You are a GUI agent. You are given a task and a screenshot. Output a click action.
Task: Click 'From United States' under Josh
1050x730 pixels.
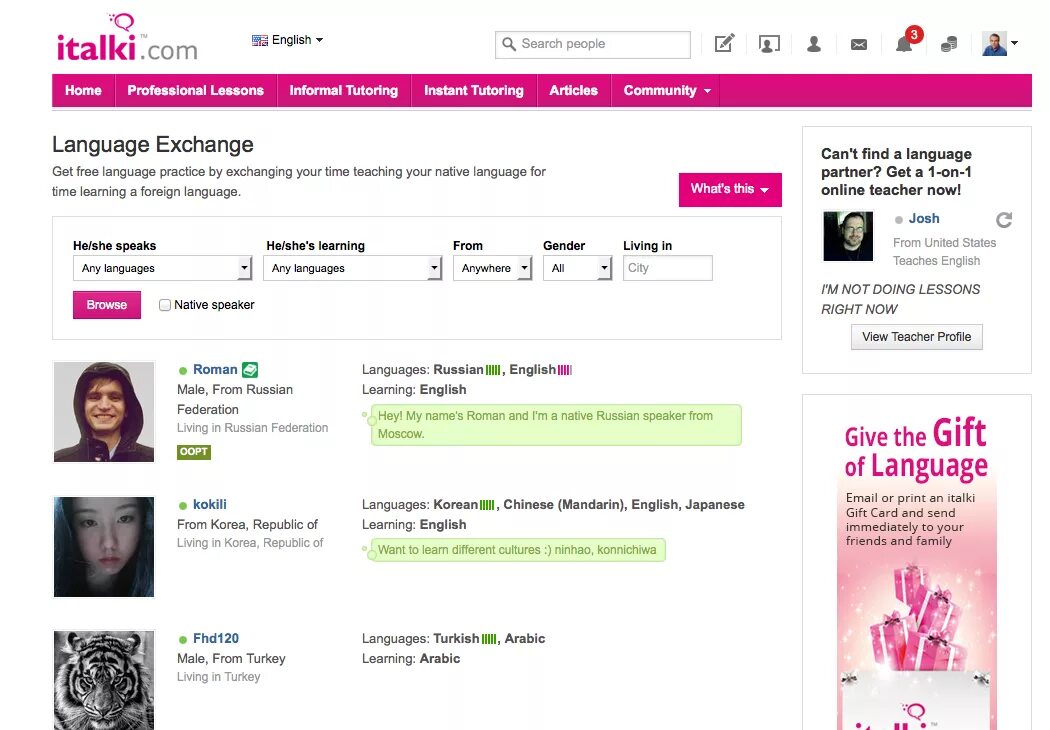944,242
